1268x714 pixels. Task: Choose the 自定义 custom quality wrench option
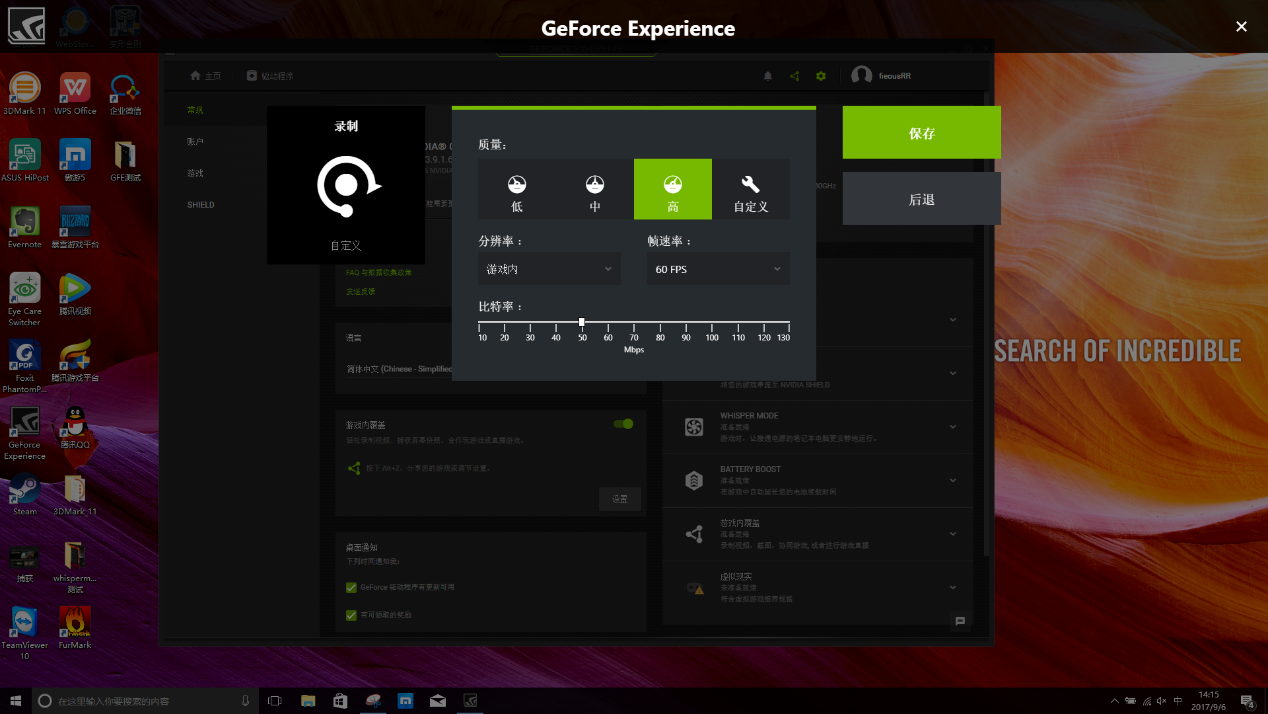point(751,189)
